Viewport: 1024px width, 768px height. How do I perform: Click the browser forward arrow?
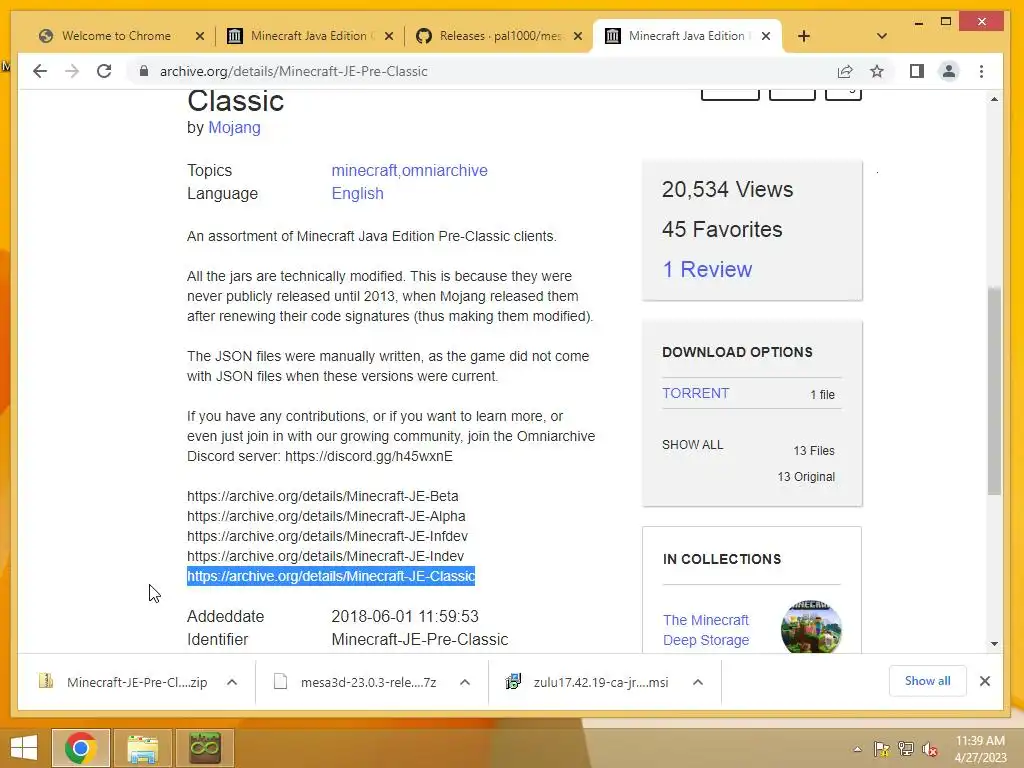[72, 71]
